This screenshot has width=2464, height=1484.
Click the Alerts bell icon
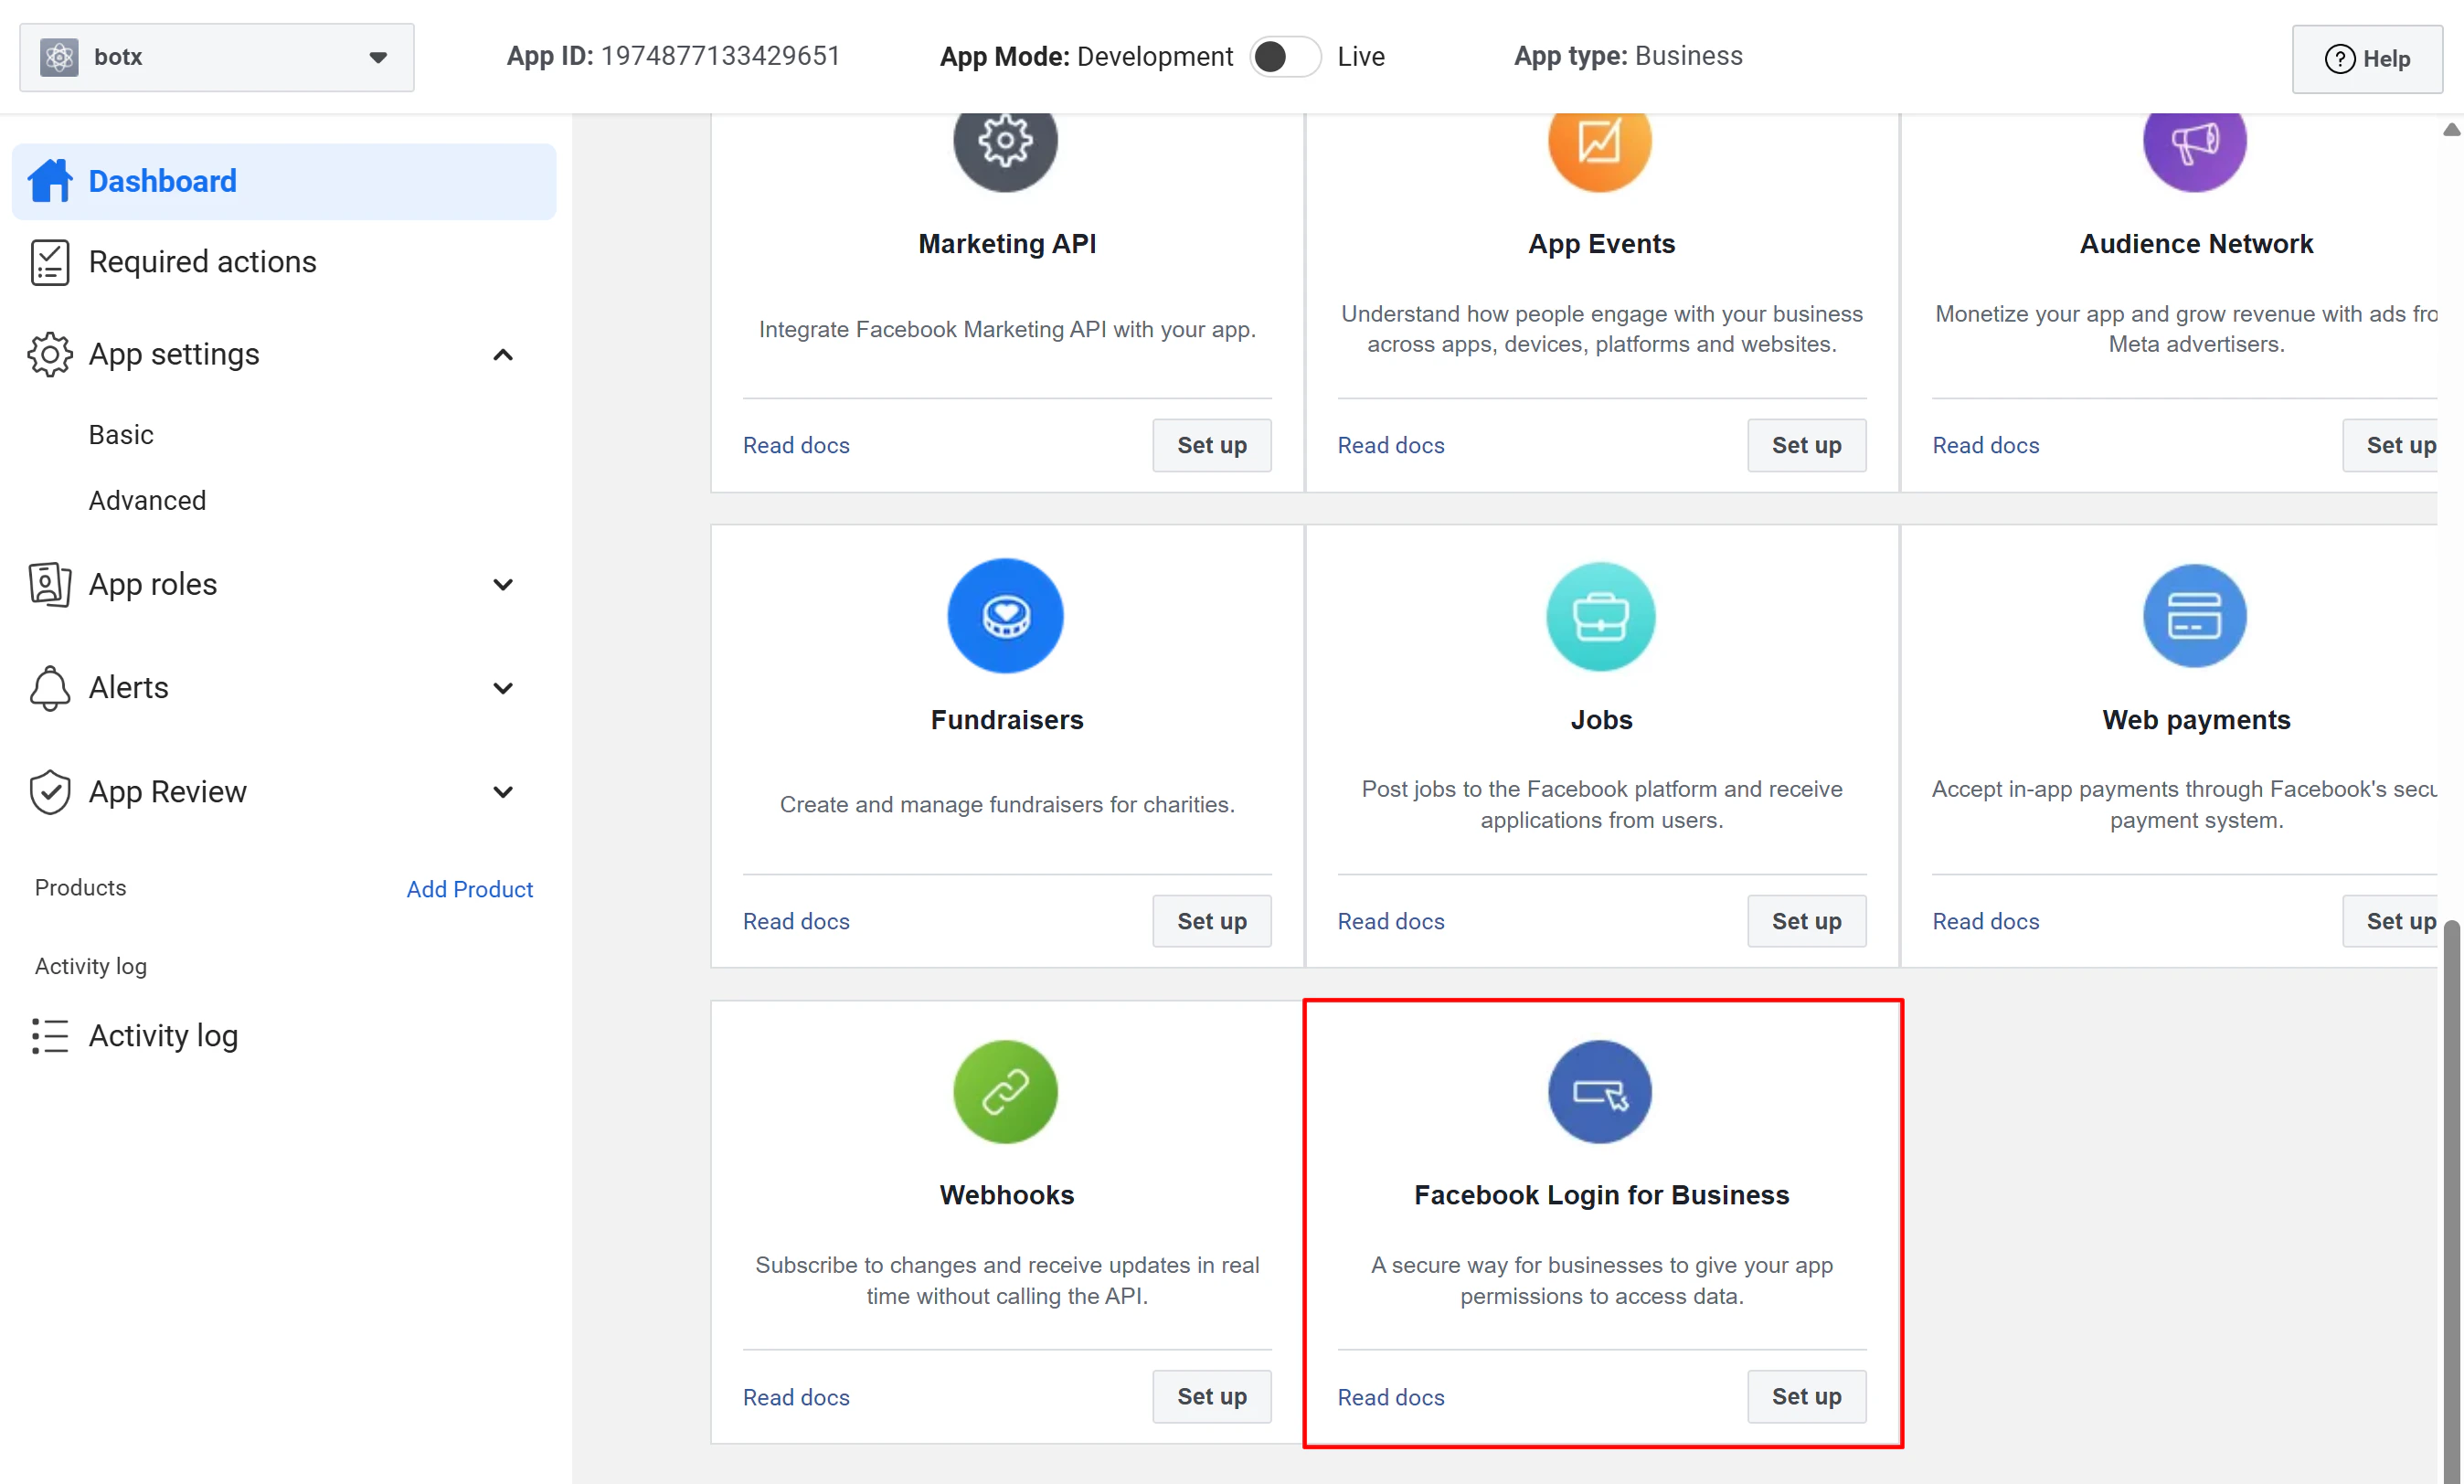[x=50, y=688]
